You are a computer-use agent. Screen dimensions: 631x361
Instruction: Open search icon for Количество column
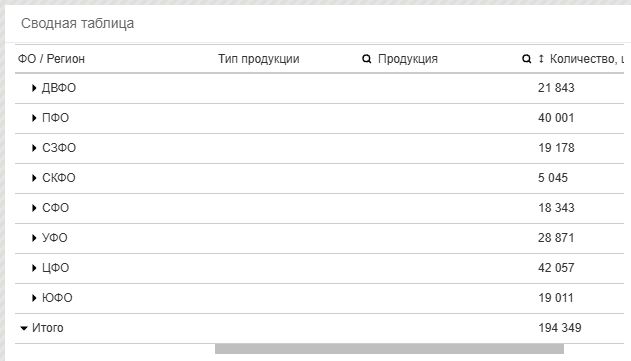click(526, 59)
